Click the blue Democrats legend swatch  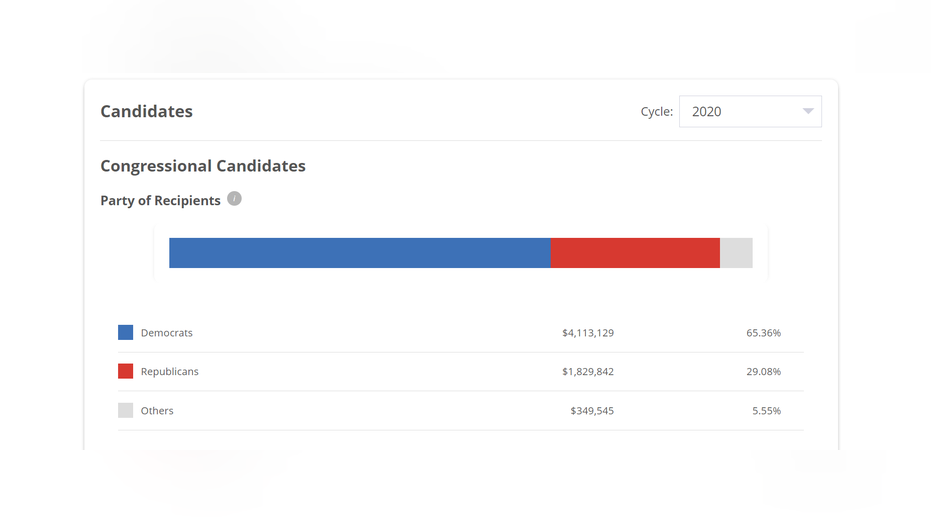click(x=125, y=332)
